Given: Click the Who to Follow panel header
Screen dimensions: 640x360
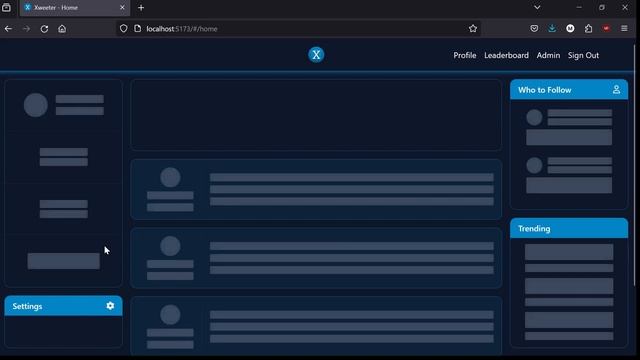Looking at the screenshot, I should point(569,90).
